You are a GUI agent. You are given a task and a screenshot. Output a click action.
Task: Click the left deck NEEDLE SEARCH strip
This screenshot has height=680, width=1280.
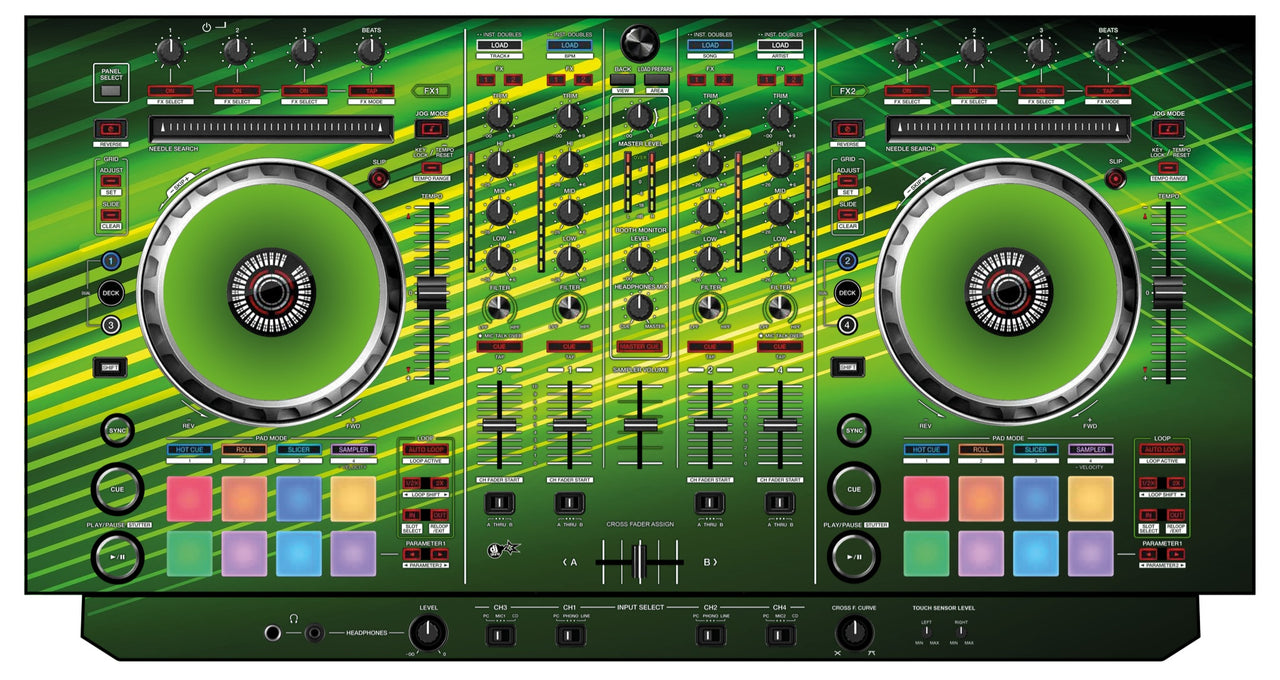click(272, 129)
